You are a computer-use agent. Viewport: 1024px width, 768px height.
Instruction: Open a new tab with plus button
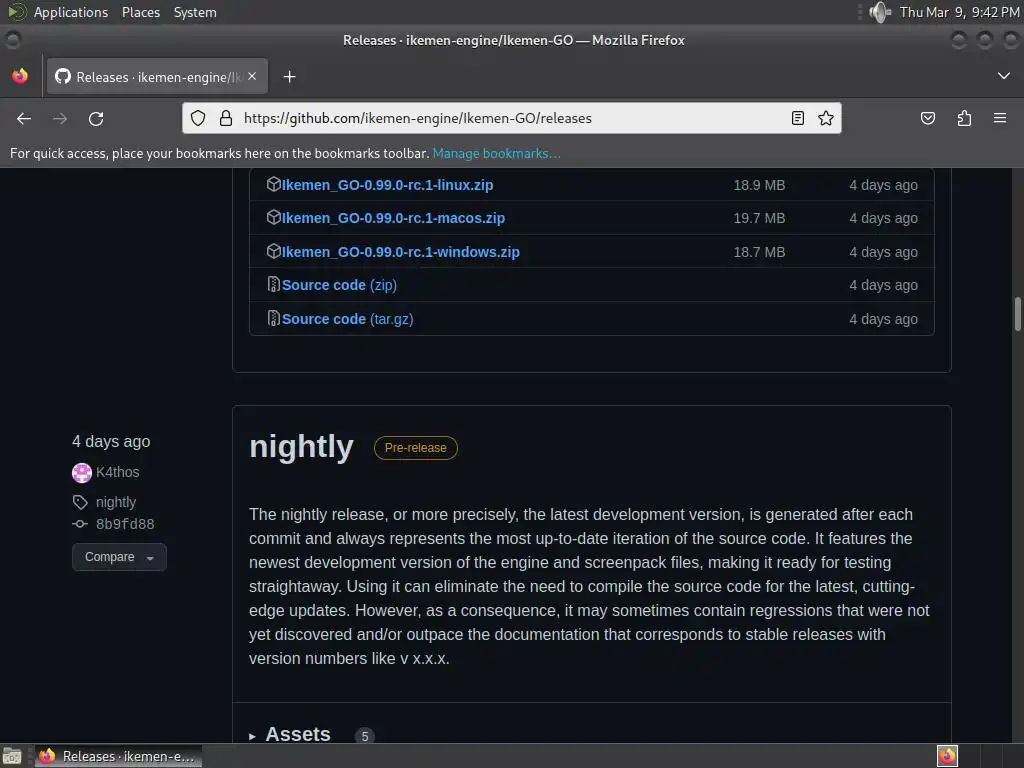tap(289, 77)
